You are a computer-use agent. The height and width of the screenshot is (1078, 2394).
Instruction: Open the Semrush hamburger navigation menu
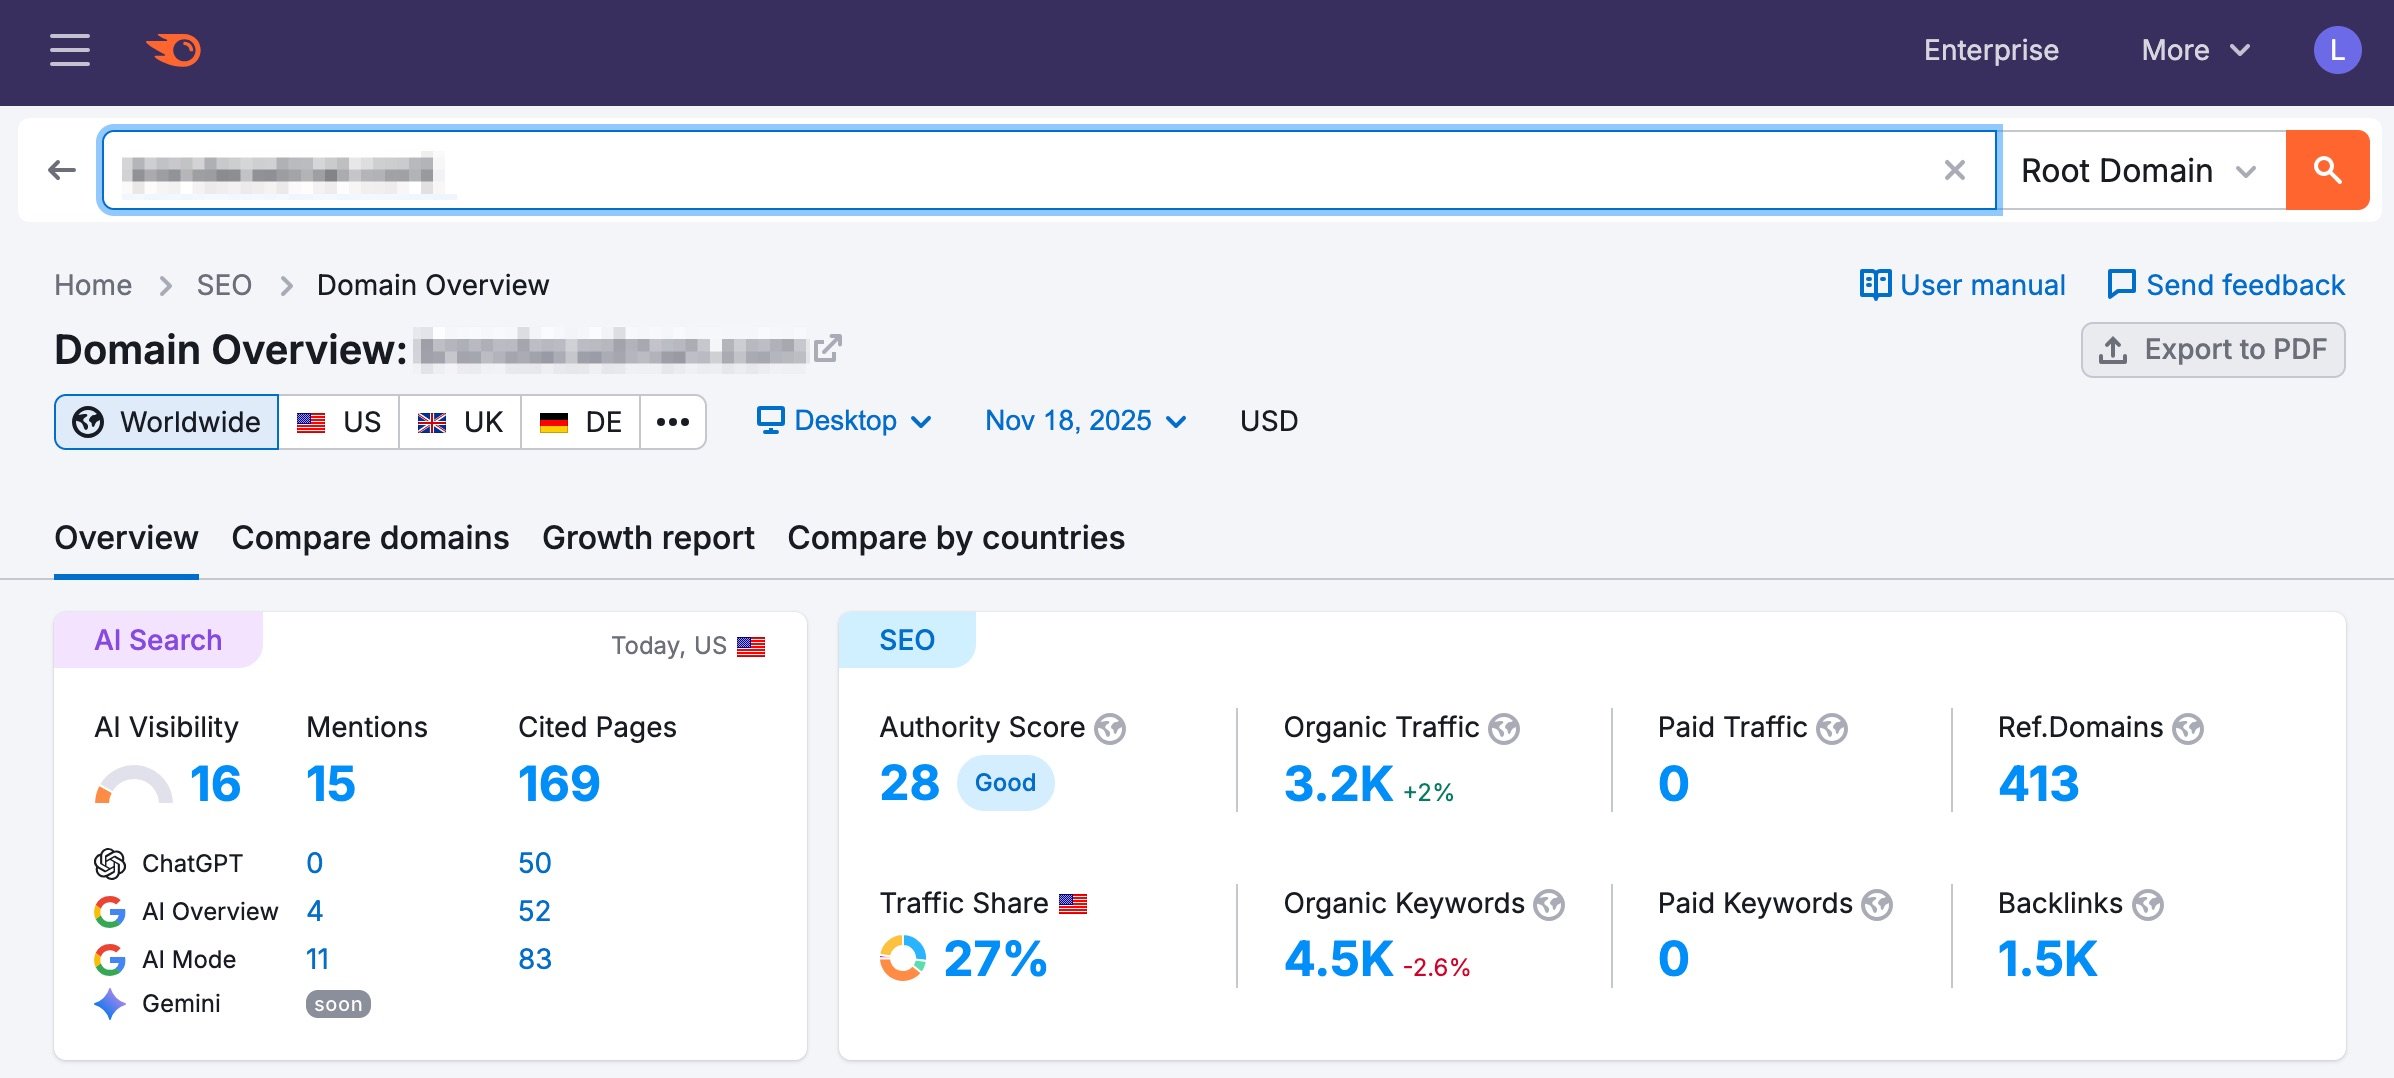pyautogui.click(x=68, y=50)
